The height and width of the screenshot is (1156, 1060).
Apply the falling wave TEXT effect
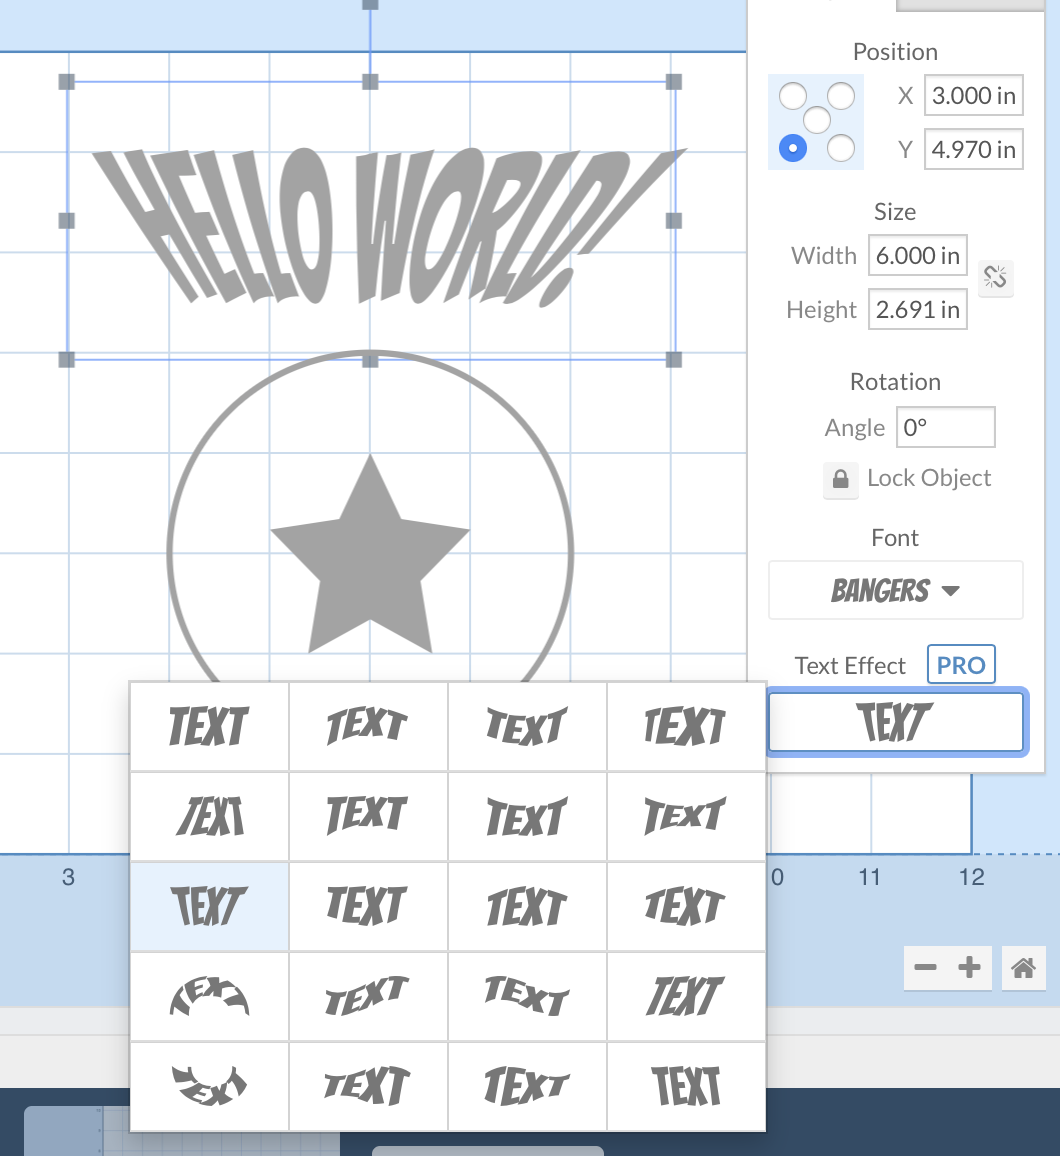pyautogui.click(x=527, y=997)
